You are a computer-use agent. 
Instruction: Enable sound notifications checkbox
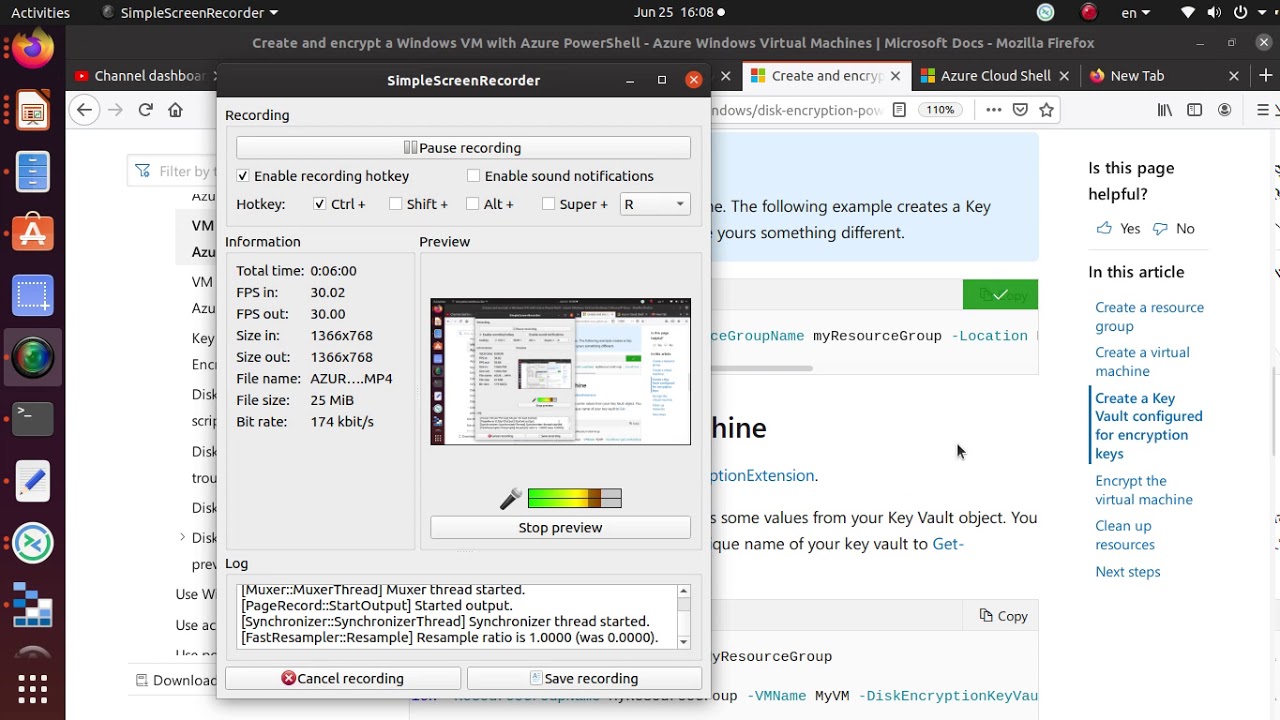(474, 176)
